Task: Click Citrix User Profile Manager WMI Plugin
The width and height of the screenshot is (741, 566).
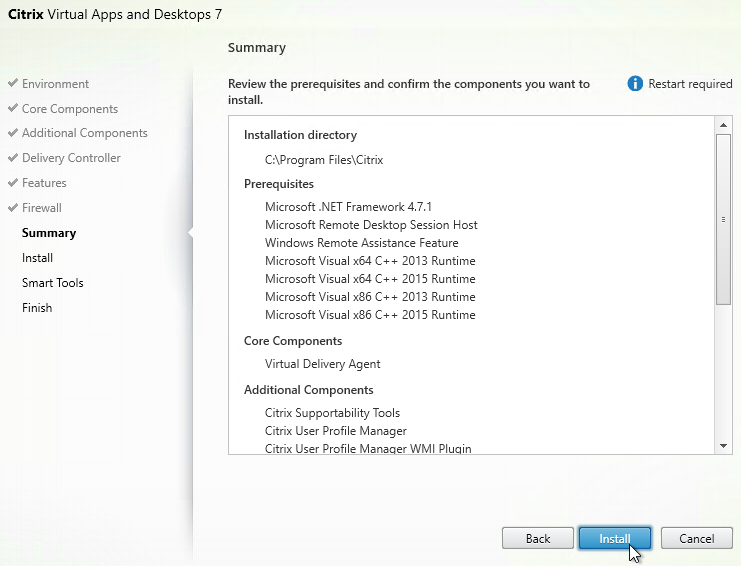Action: point(368,448)
